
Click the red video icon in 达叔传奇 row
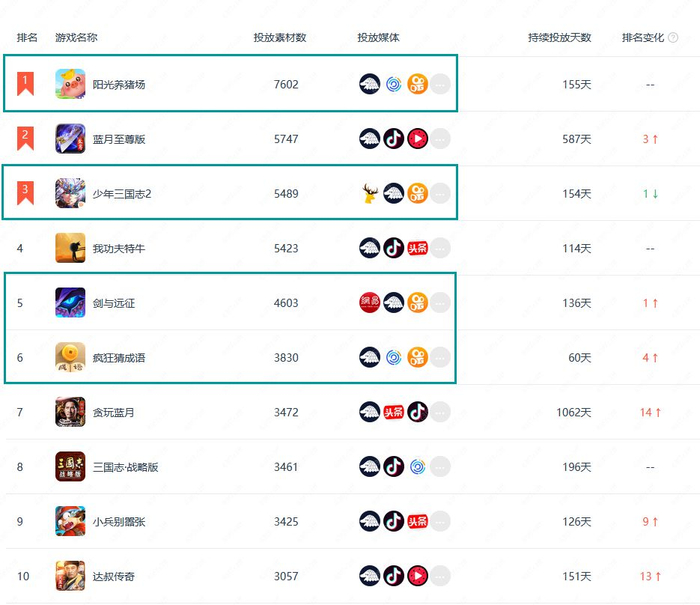tap(418, 576)
